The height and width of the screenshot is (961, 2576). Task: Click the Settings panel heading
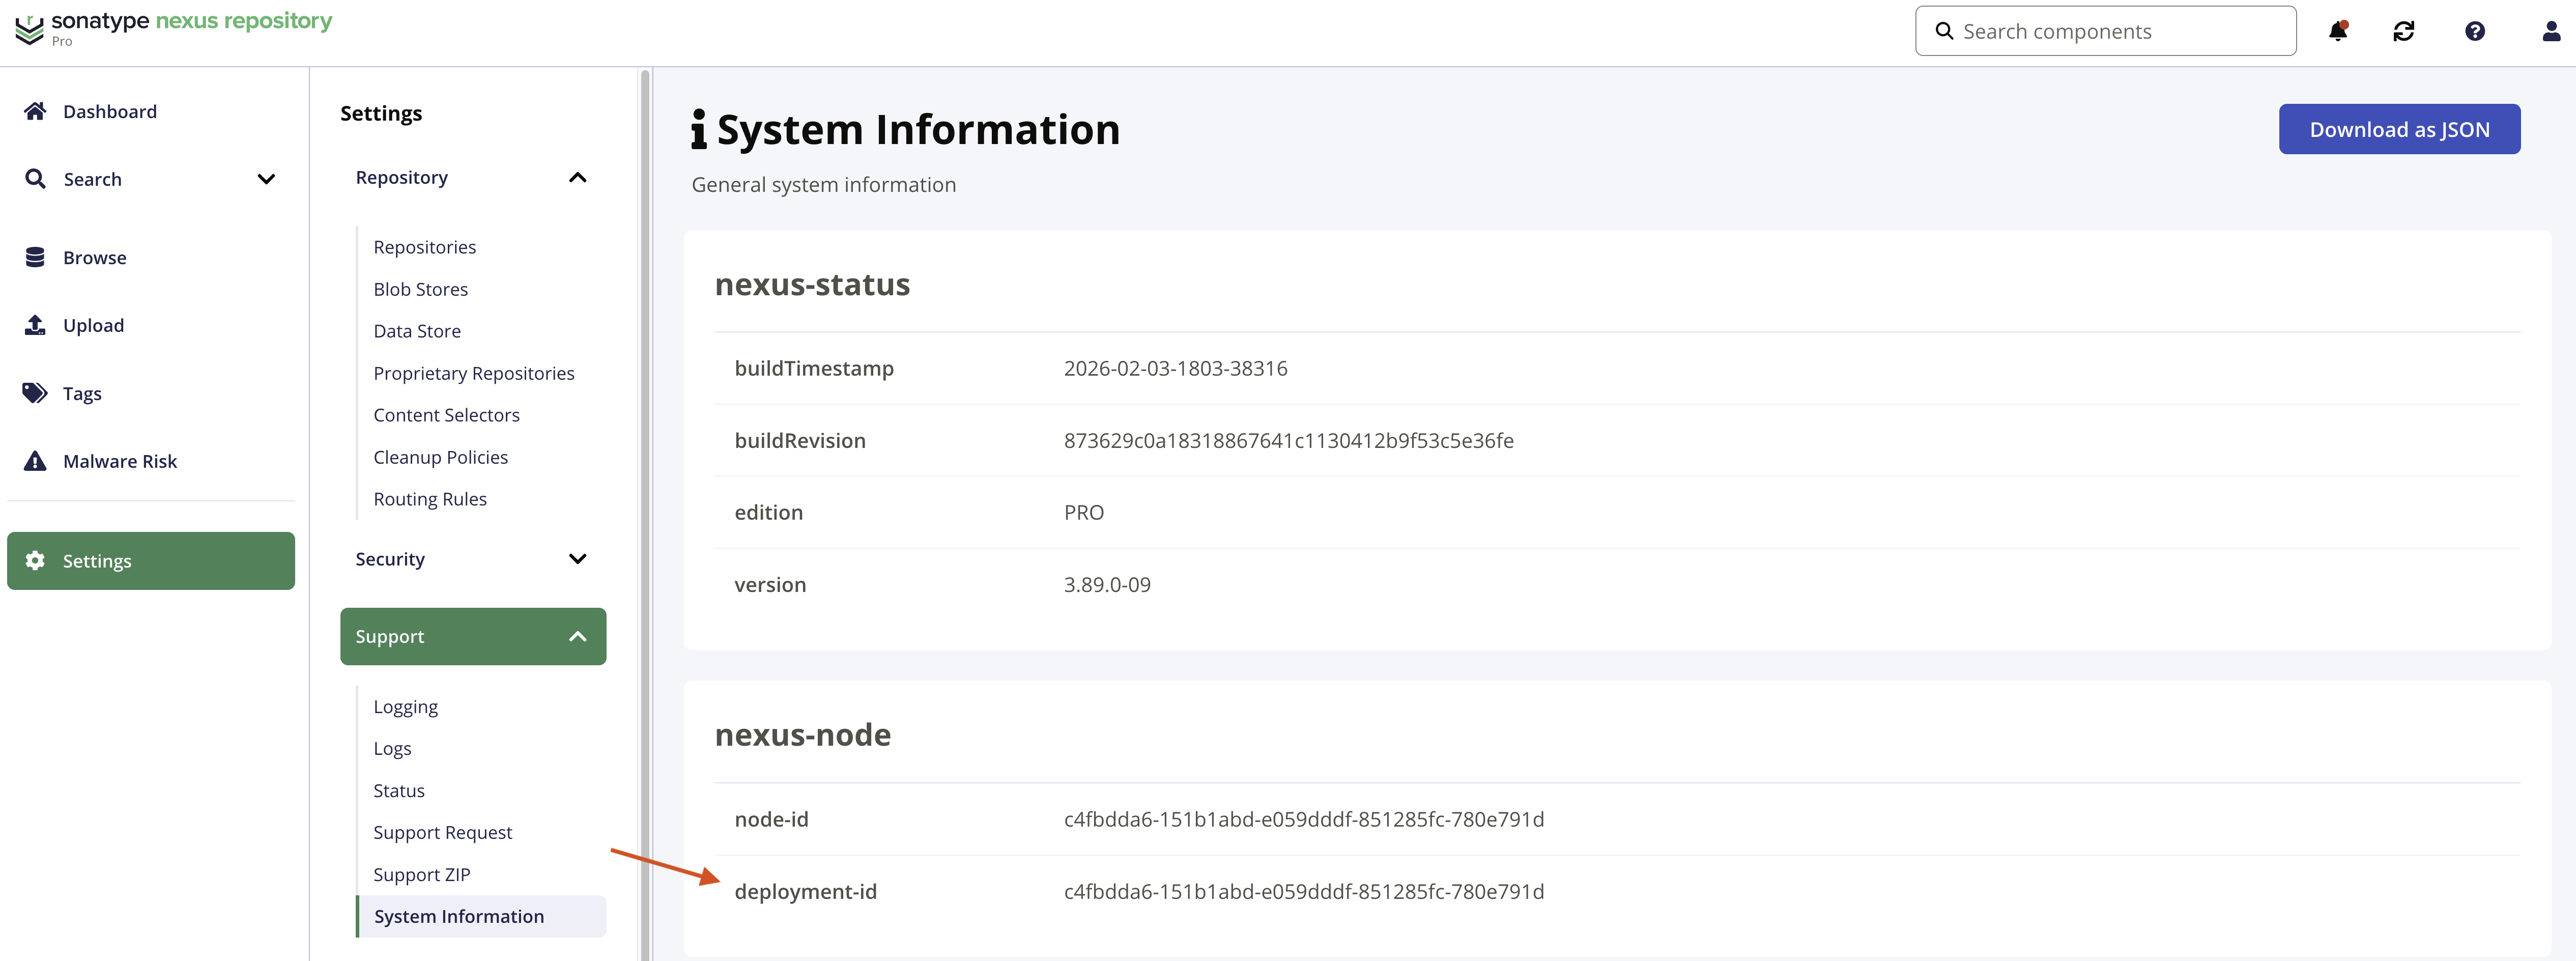[x=381, y=113]
